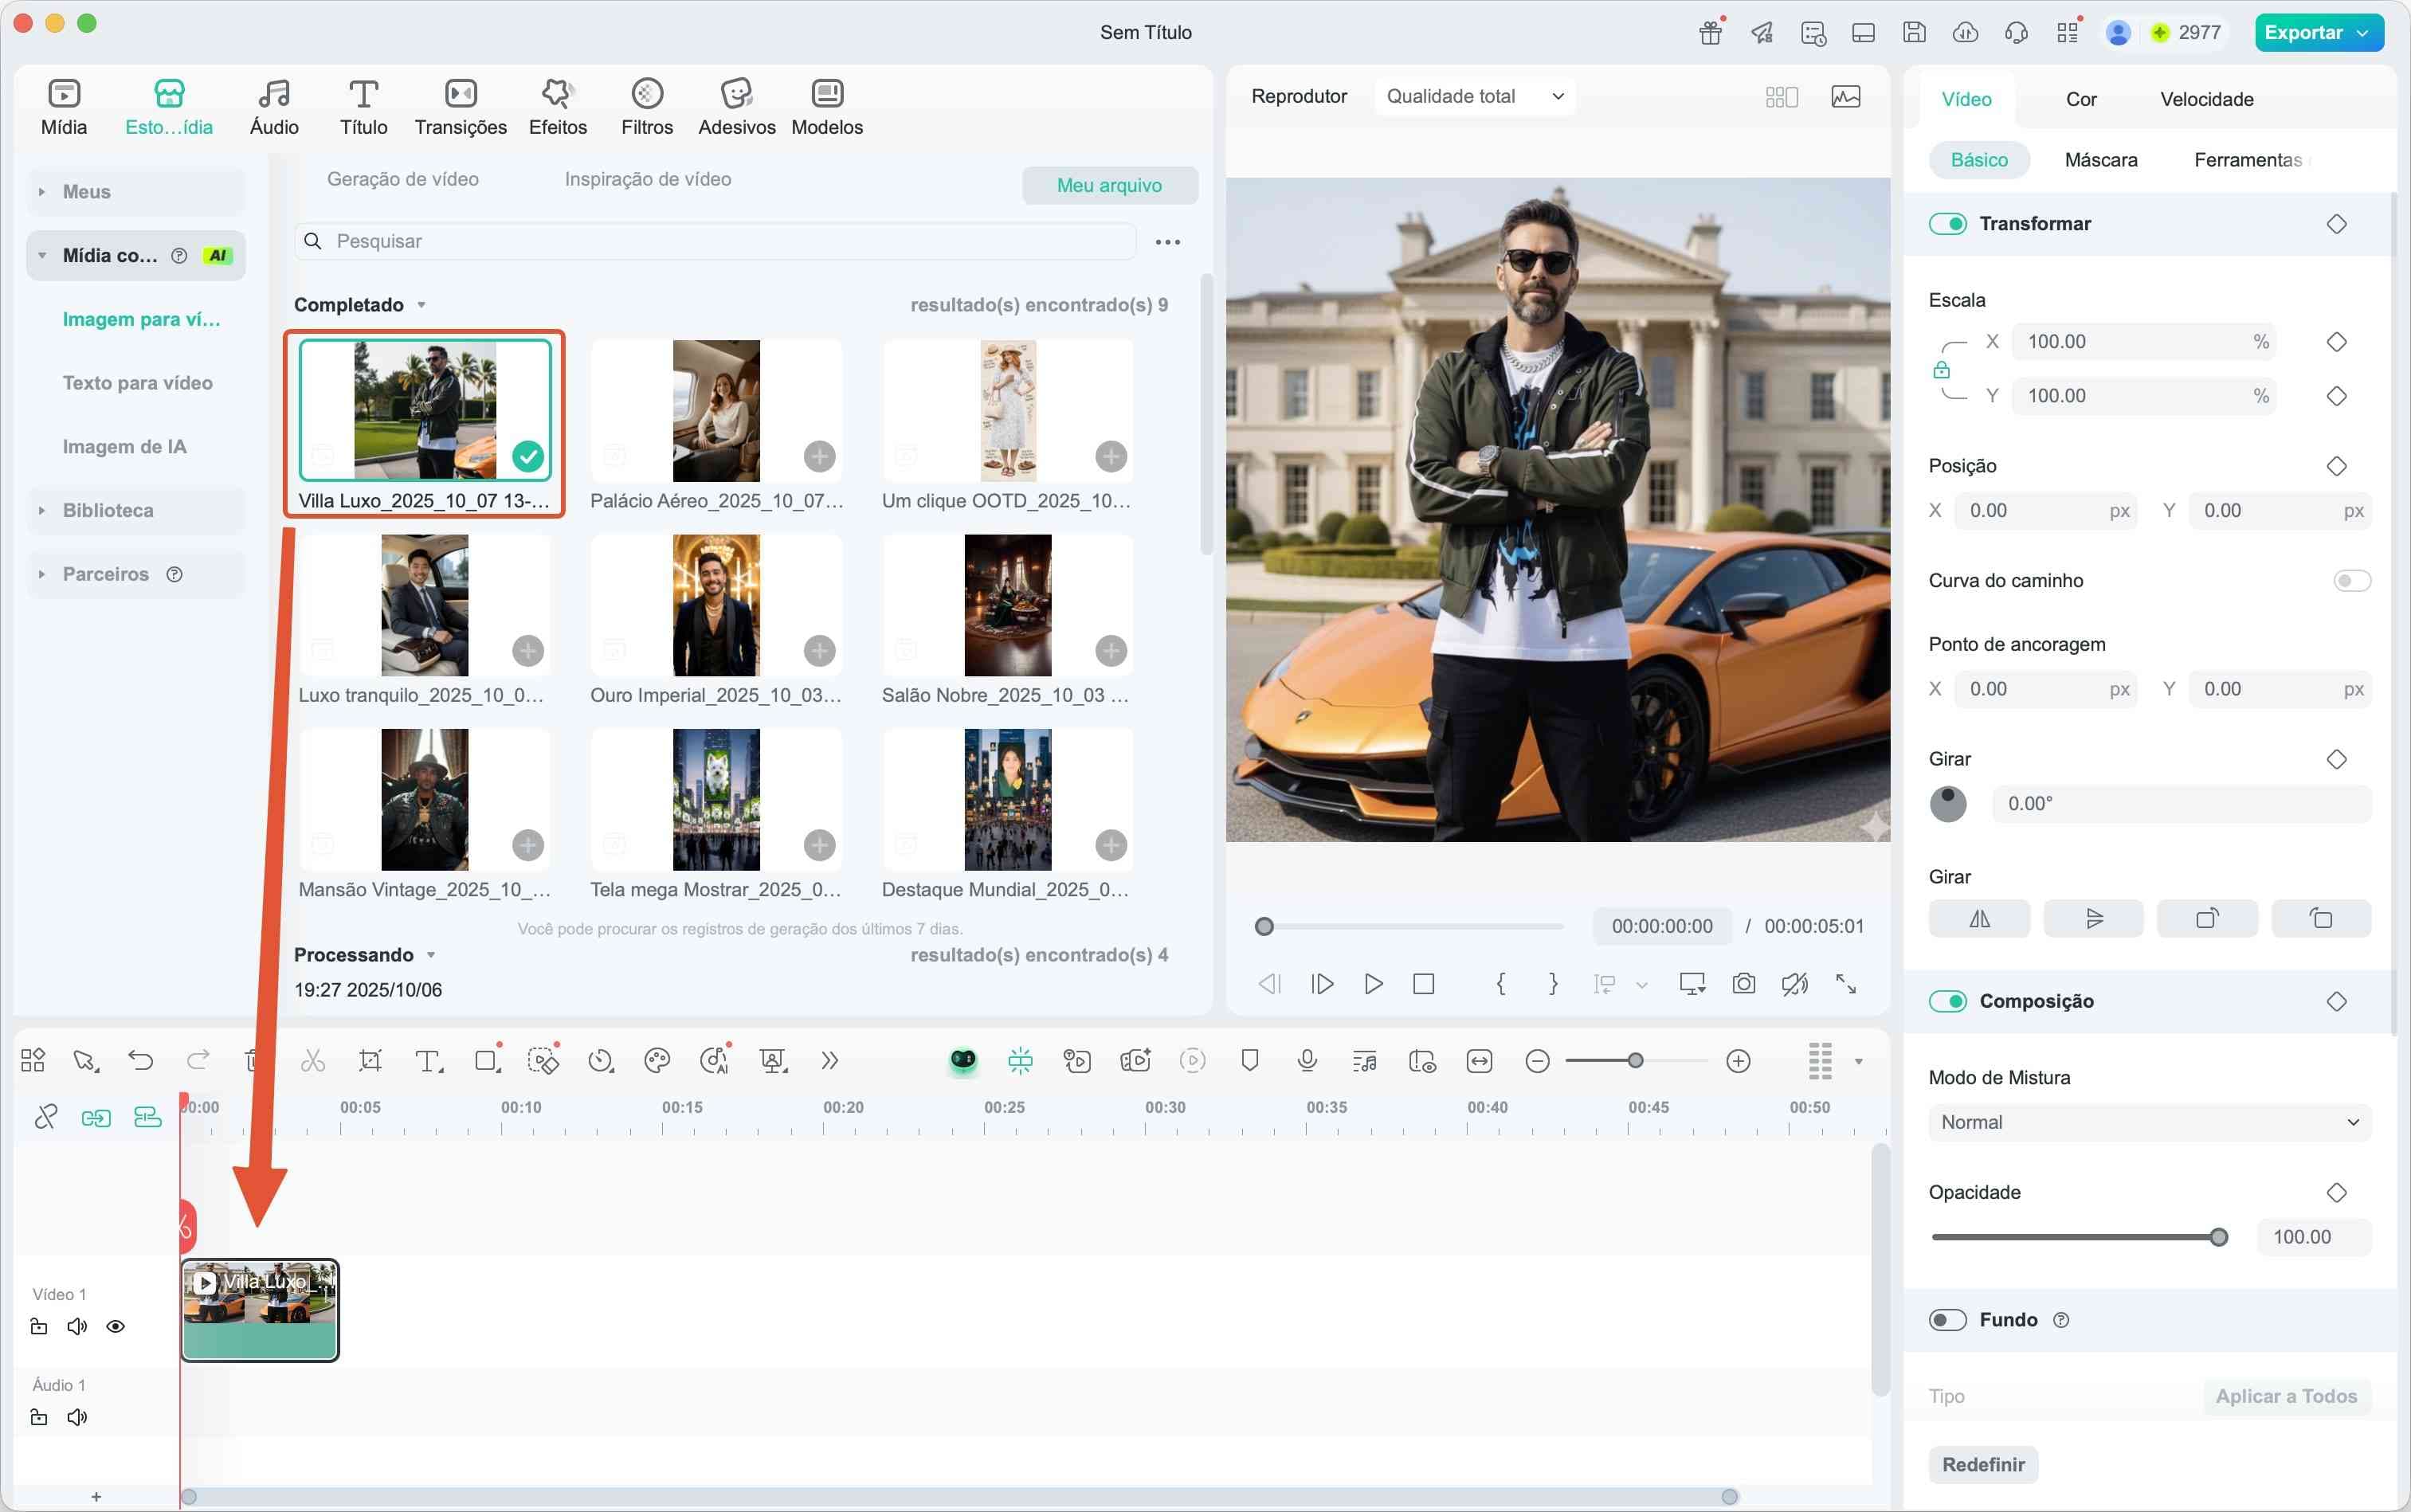Viewport: 2411px width, 1512px height.
Task: Open the Modo de Mistura Normal dropdown
Action: point(2148,1122)
